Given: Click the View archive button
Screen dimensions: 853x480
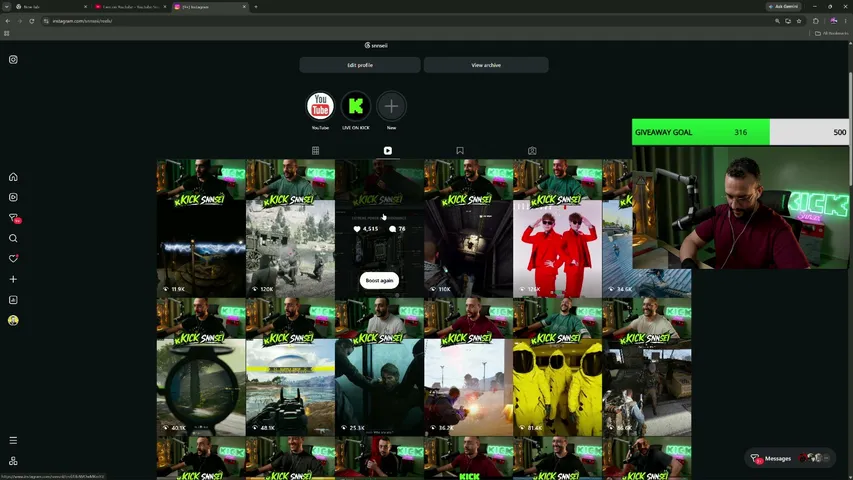Looking at the screenshot, I should 486,65.
